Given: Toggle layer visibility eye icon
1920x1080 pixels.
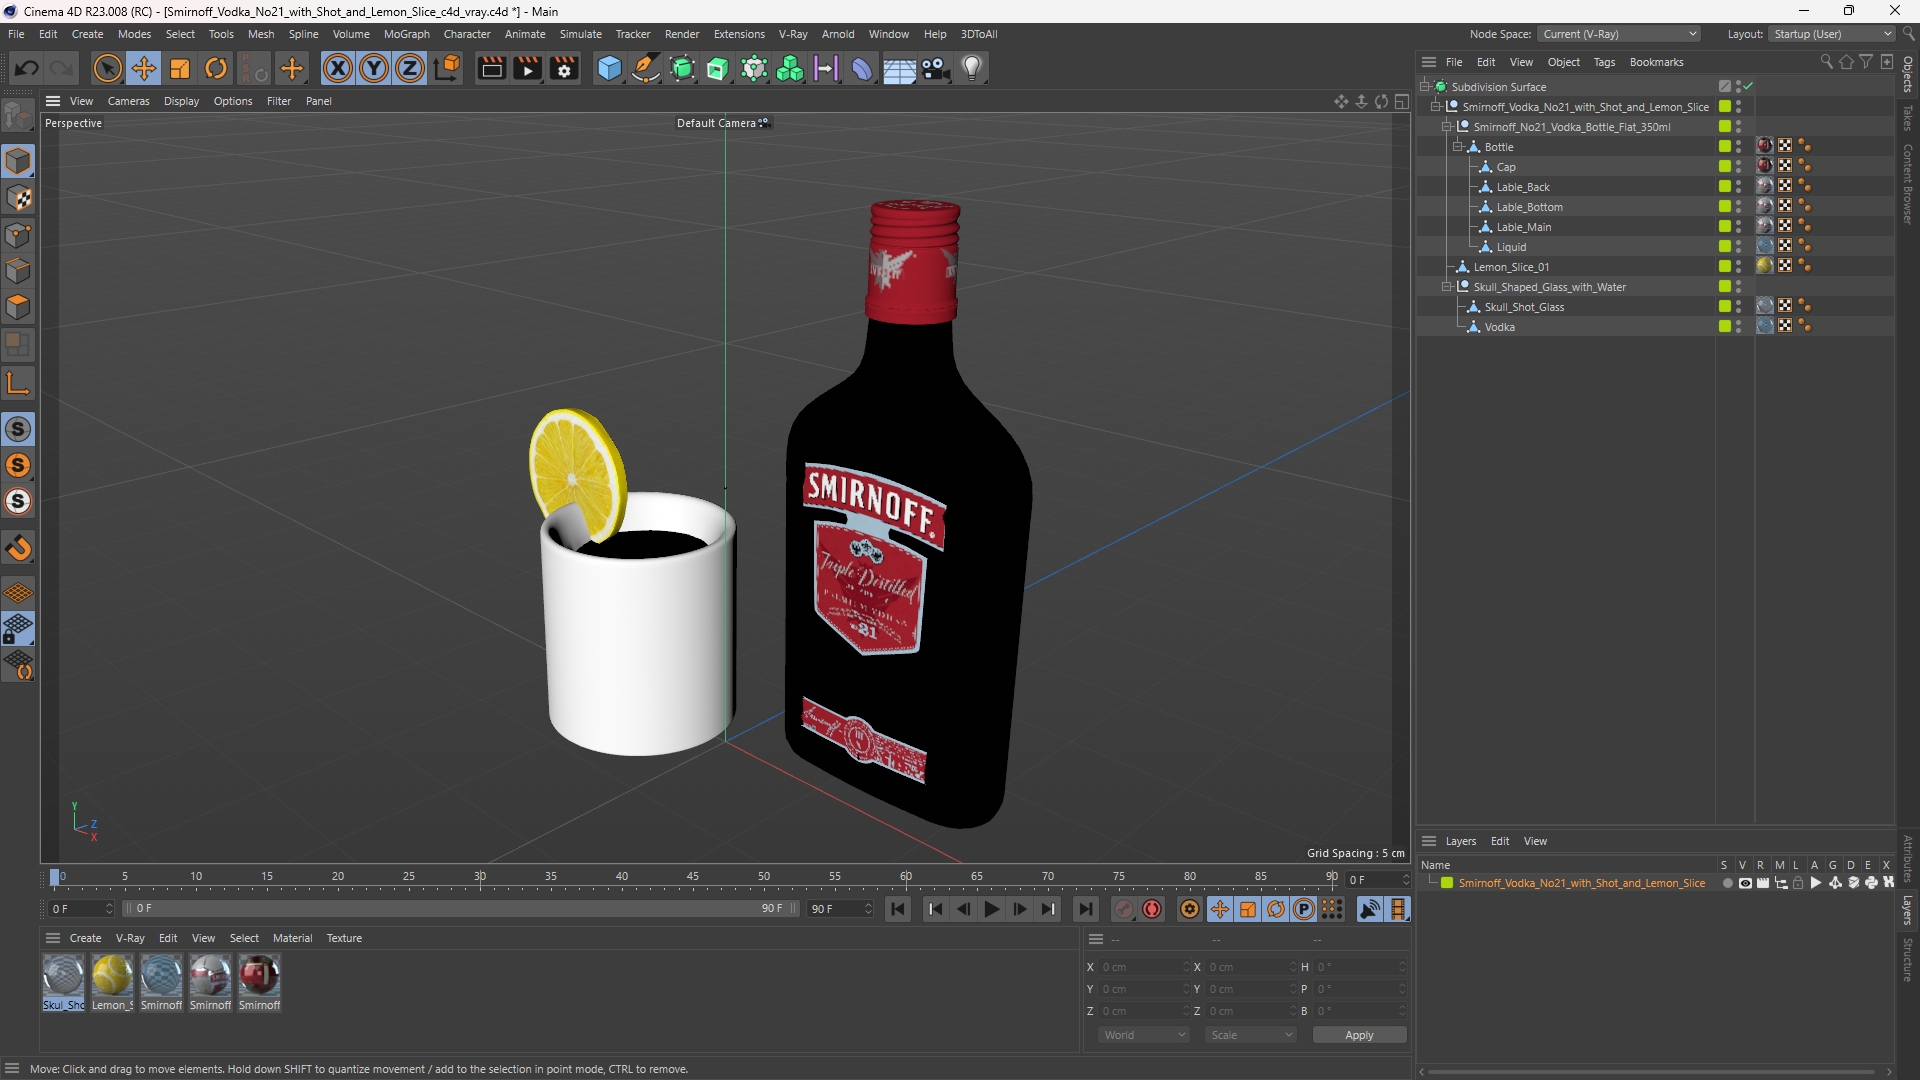Looking at the screenshot, I should tap(1745, 883).
